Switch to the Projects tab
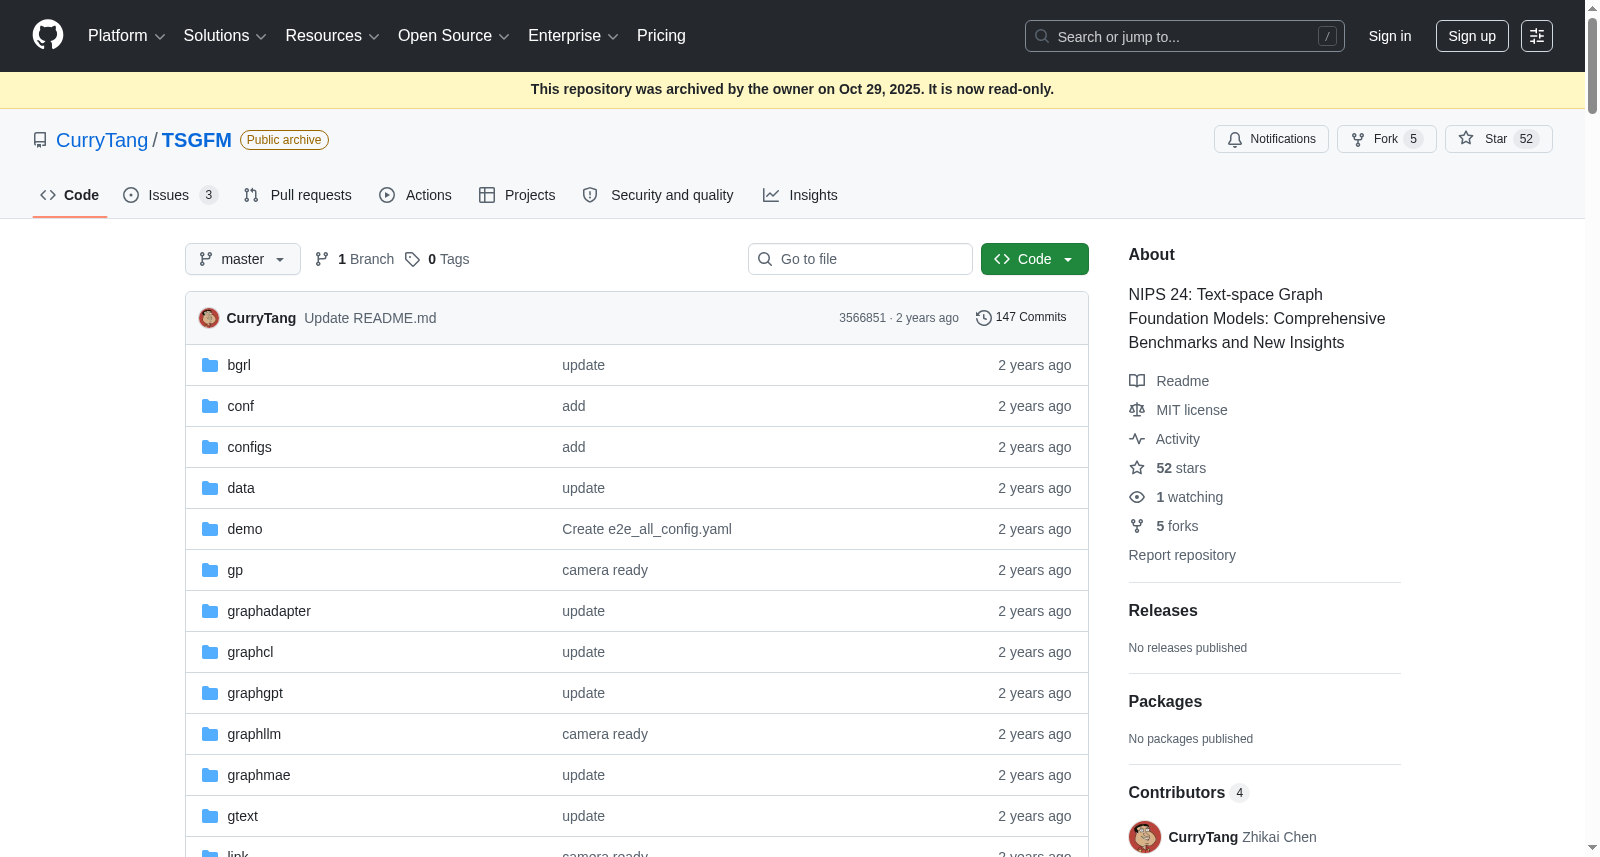The width and height of the screenshot is (1600, 857). coord(517,195)
